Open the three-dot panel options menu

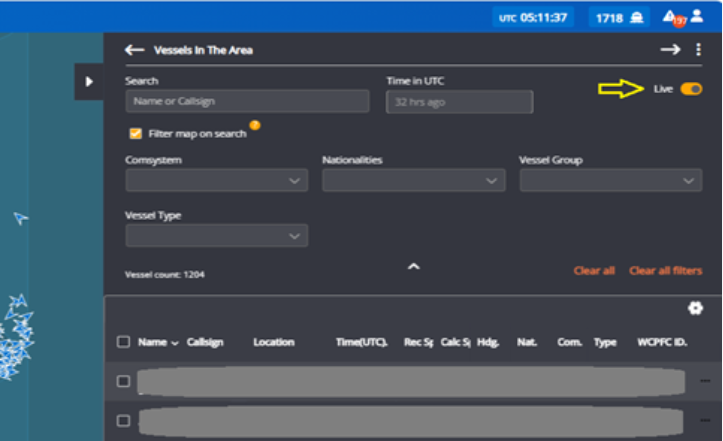699,49
